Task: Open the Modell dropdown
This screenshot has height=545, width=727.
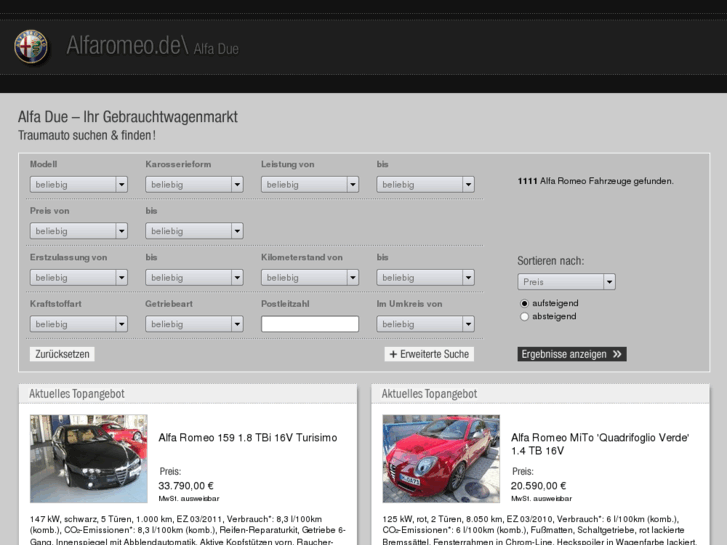Action: point(78,184)
